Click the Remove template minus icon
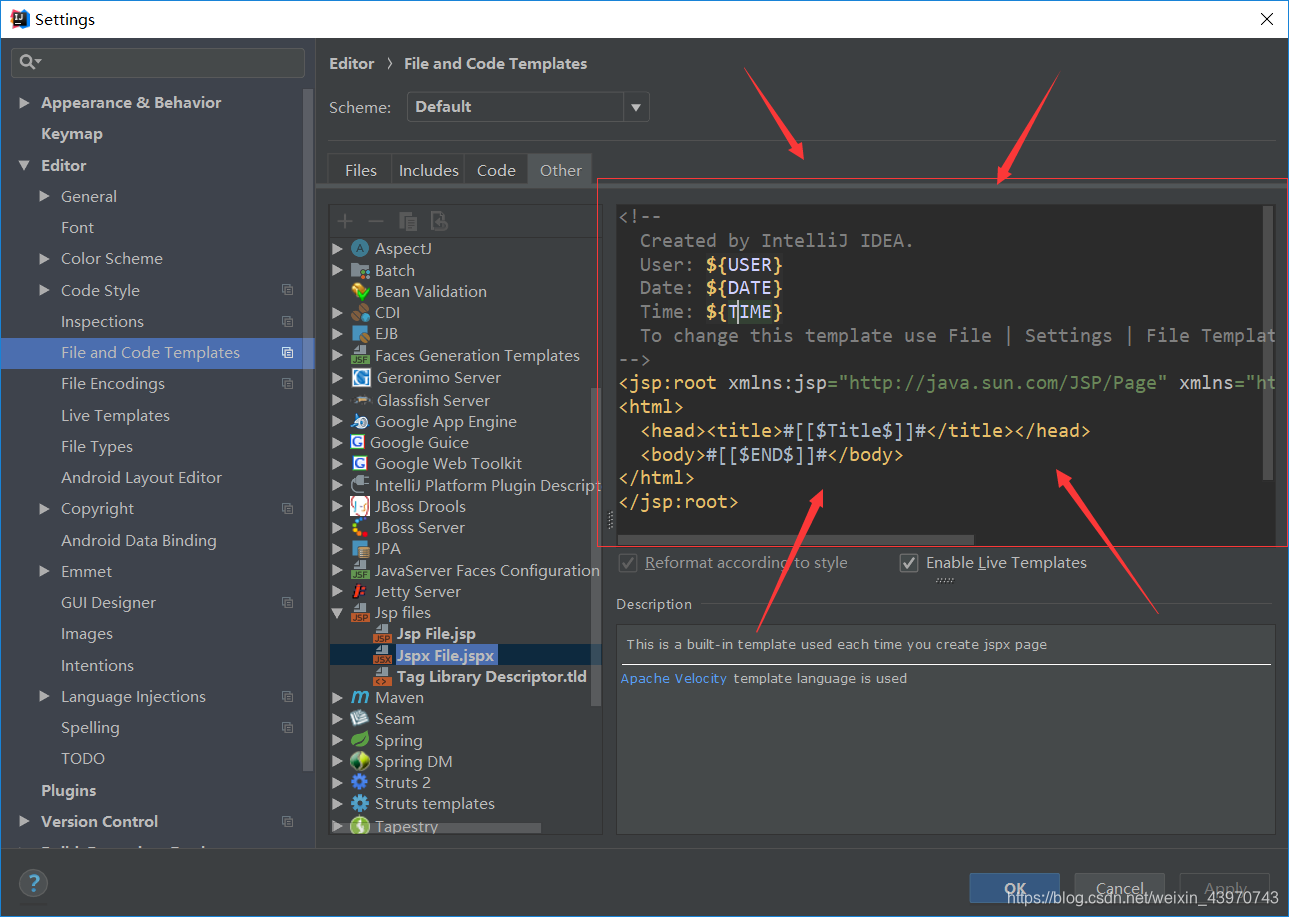Viewport: 1289px width, 917px height. [x=376, y=221]
